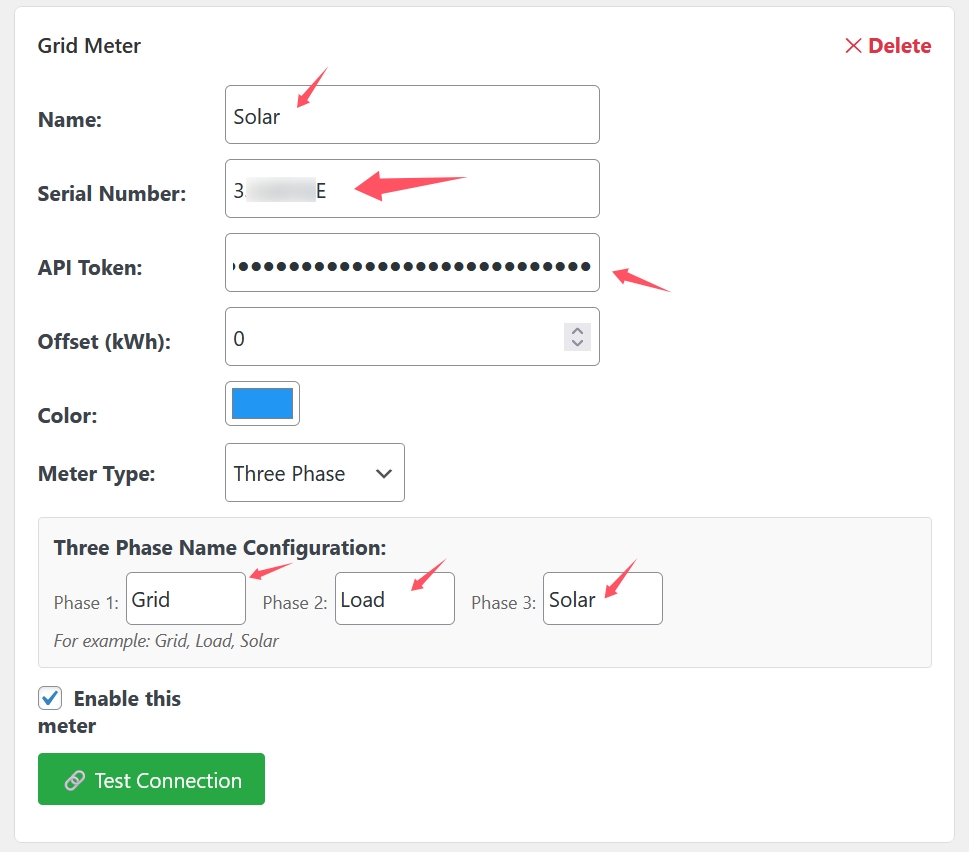Open the blue Color swatch picker
Screen dimensions: 969x852
coord(262,404)
